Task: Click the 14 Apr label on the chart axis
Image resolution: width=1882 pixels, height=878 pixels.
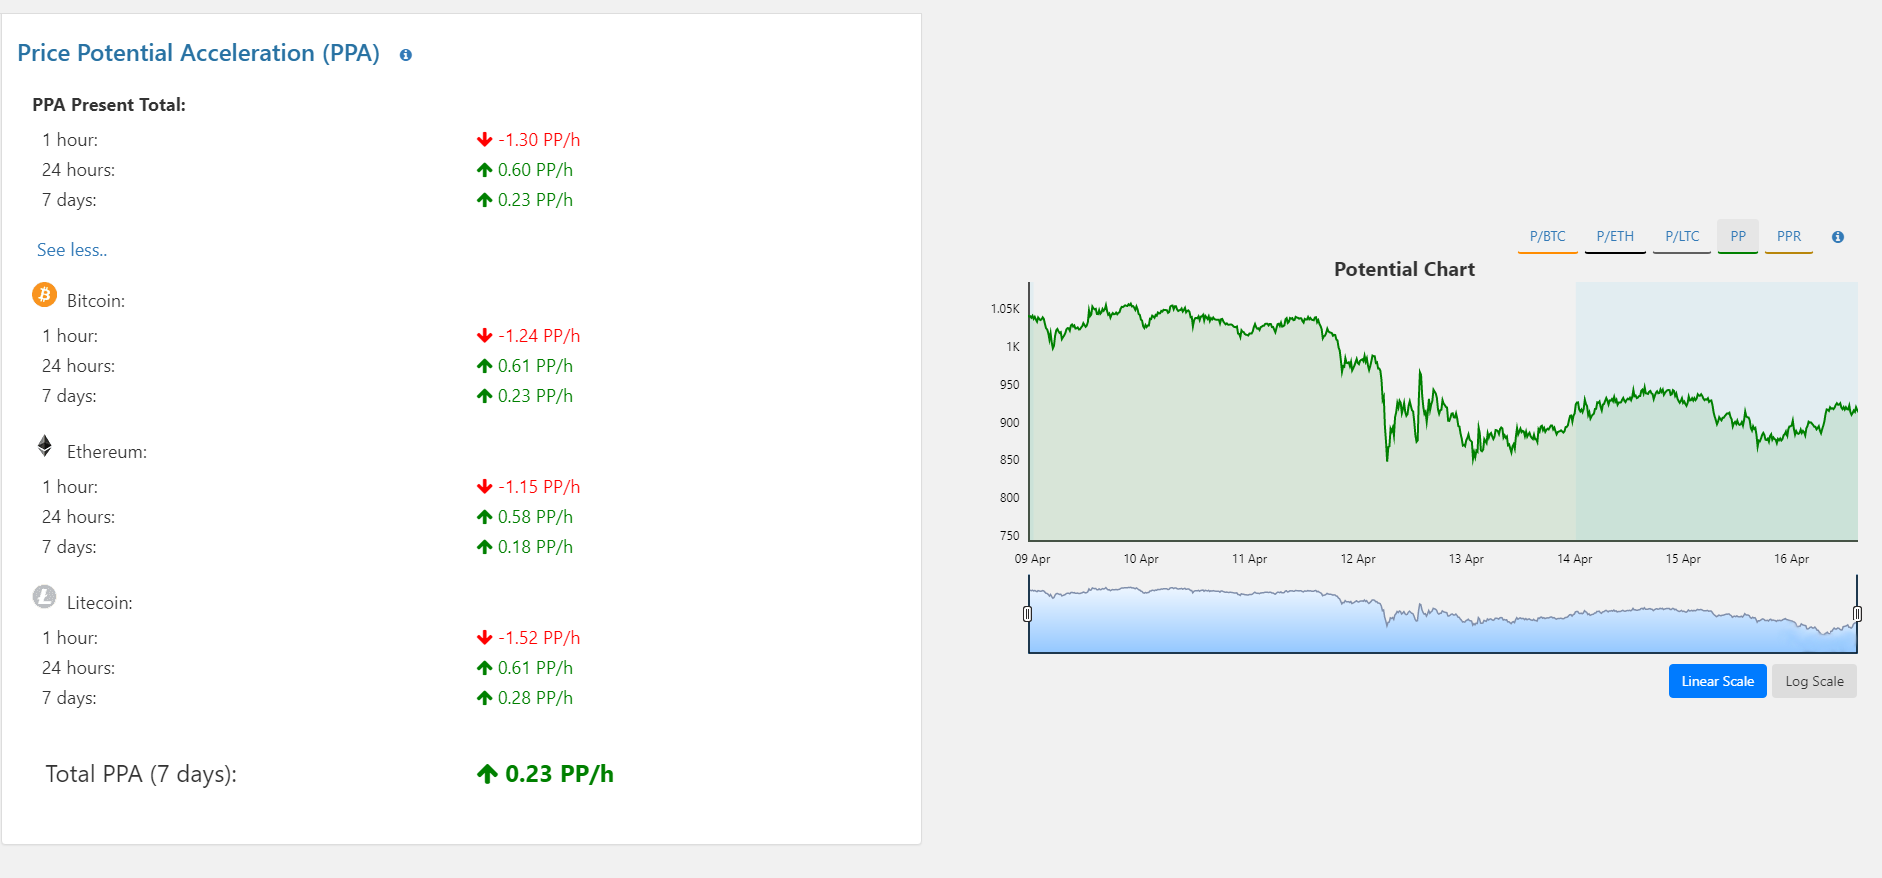Action: pyautogui.click(x=1574, y=559)
